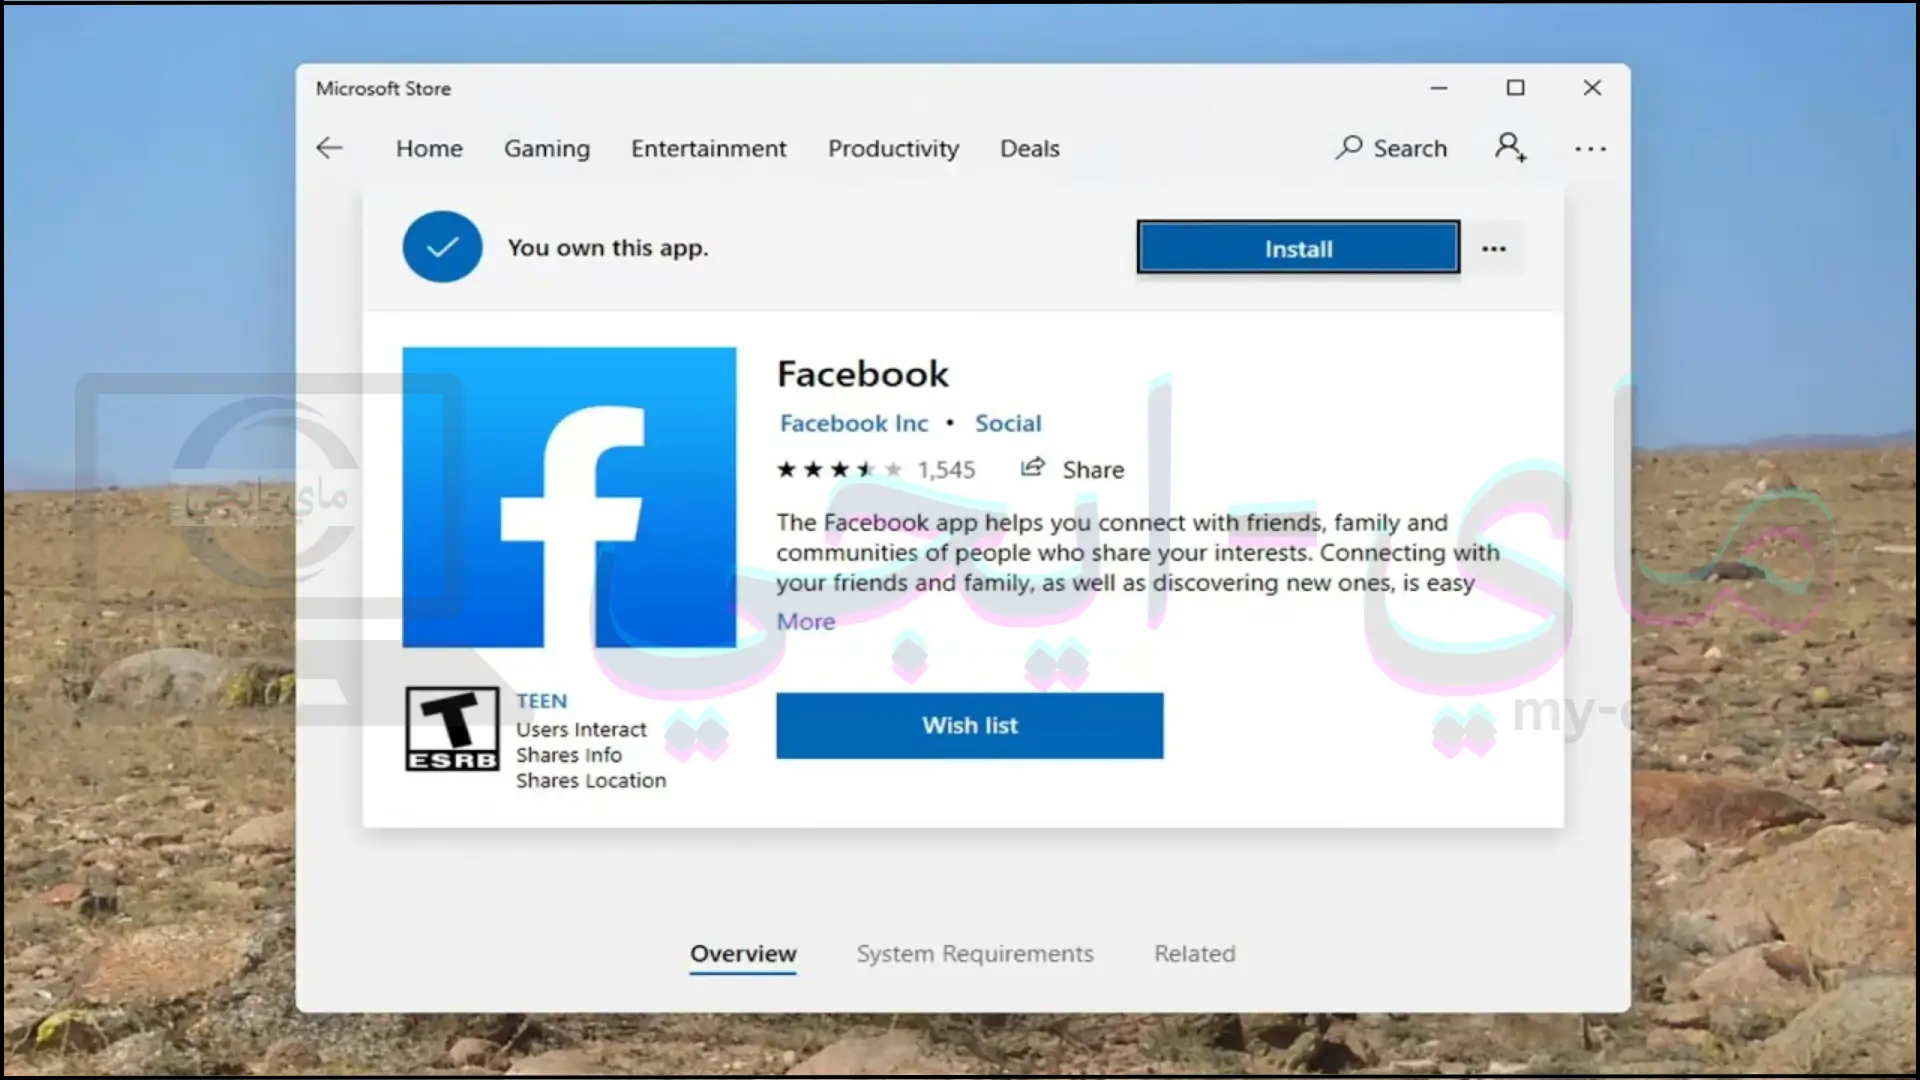Screen dimensions: 1920x1080
Task: Click the Facebook app icon
Action: (568, 496)
